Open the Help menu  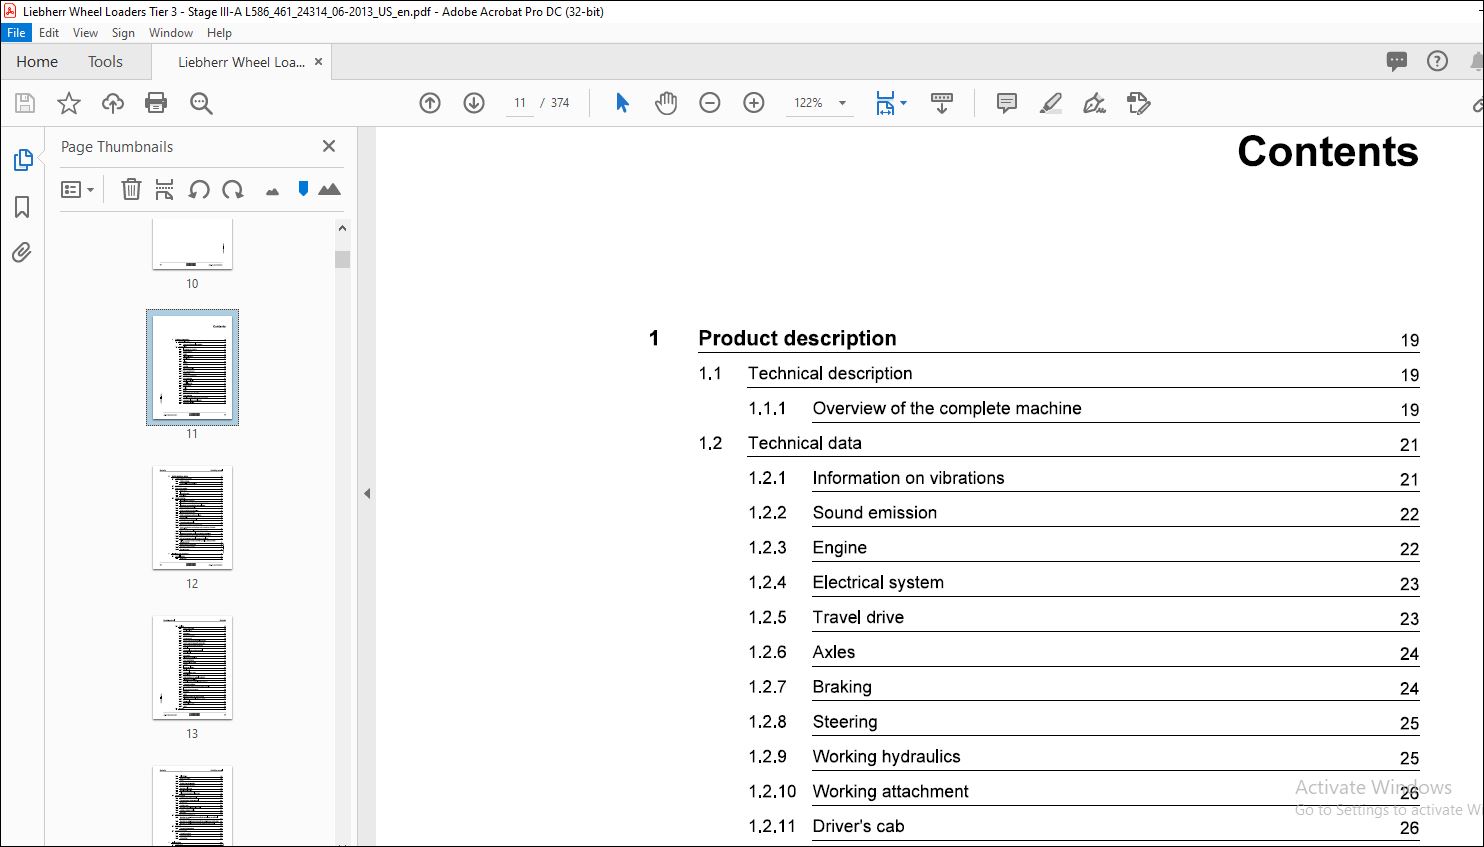pos(219,32)
